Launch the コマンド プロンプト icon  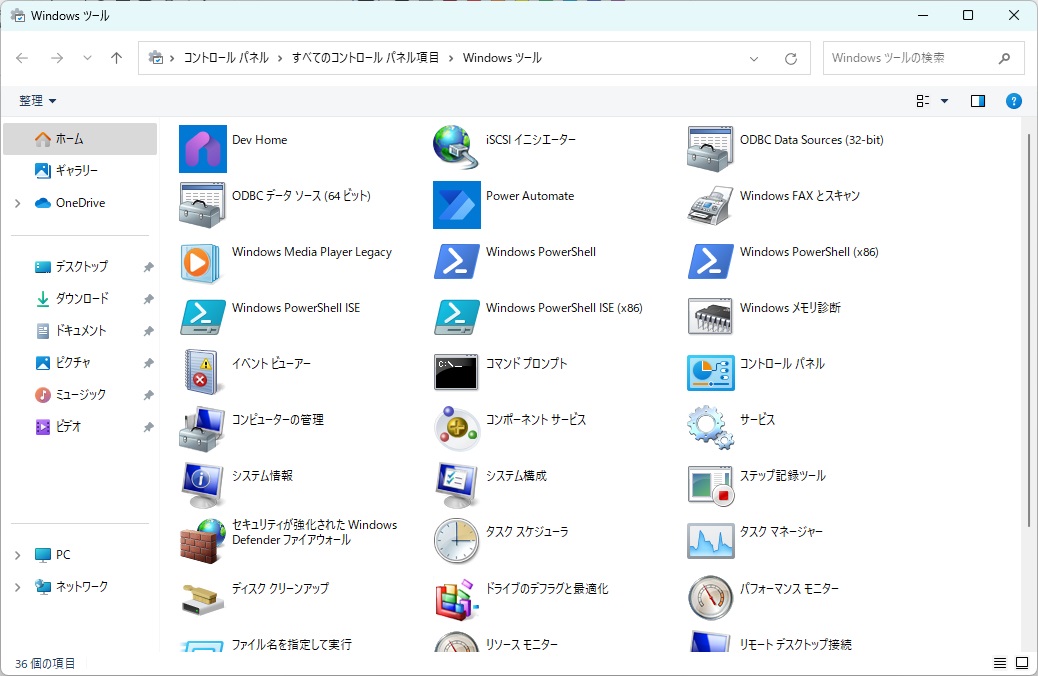(x=456, y=372)
